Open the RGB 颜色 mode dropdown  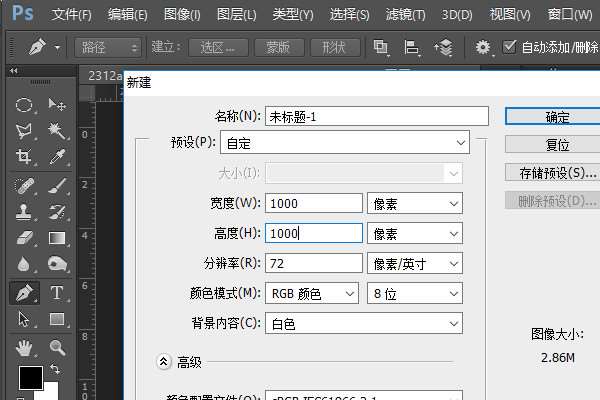coord(312,294)
